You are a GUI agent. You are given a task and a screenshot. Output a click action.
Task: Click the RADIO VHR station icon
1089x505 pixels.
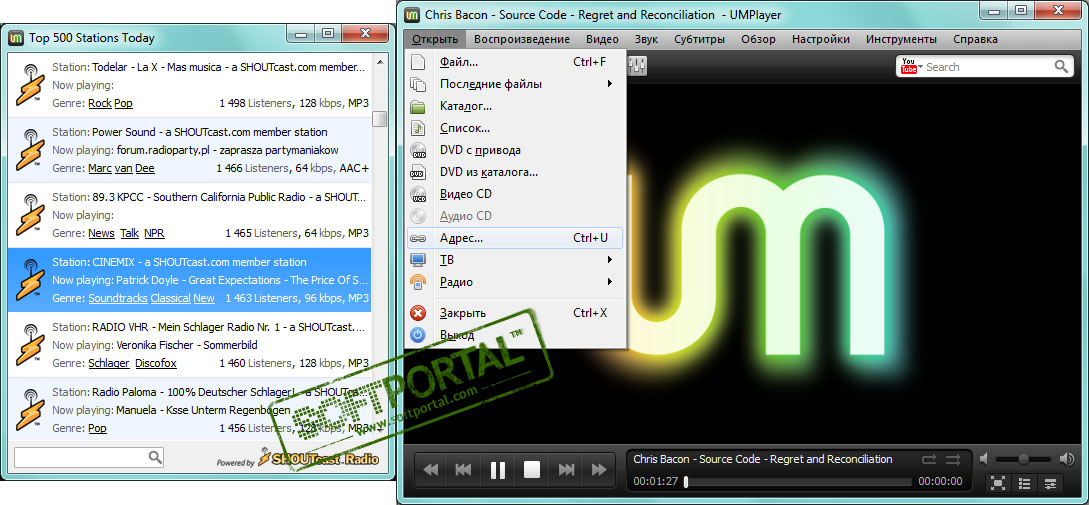[30, 345]
